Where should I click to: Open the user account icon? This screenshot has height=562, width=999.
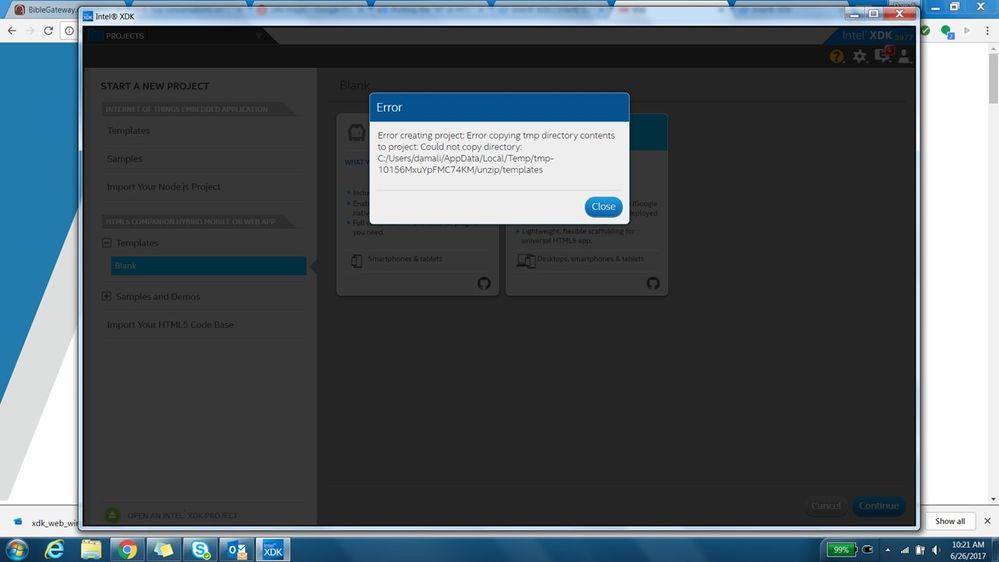point(904,57)
